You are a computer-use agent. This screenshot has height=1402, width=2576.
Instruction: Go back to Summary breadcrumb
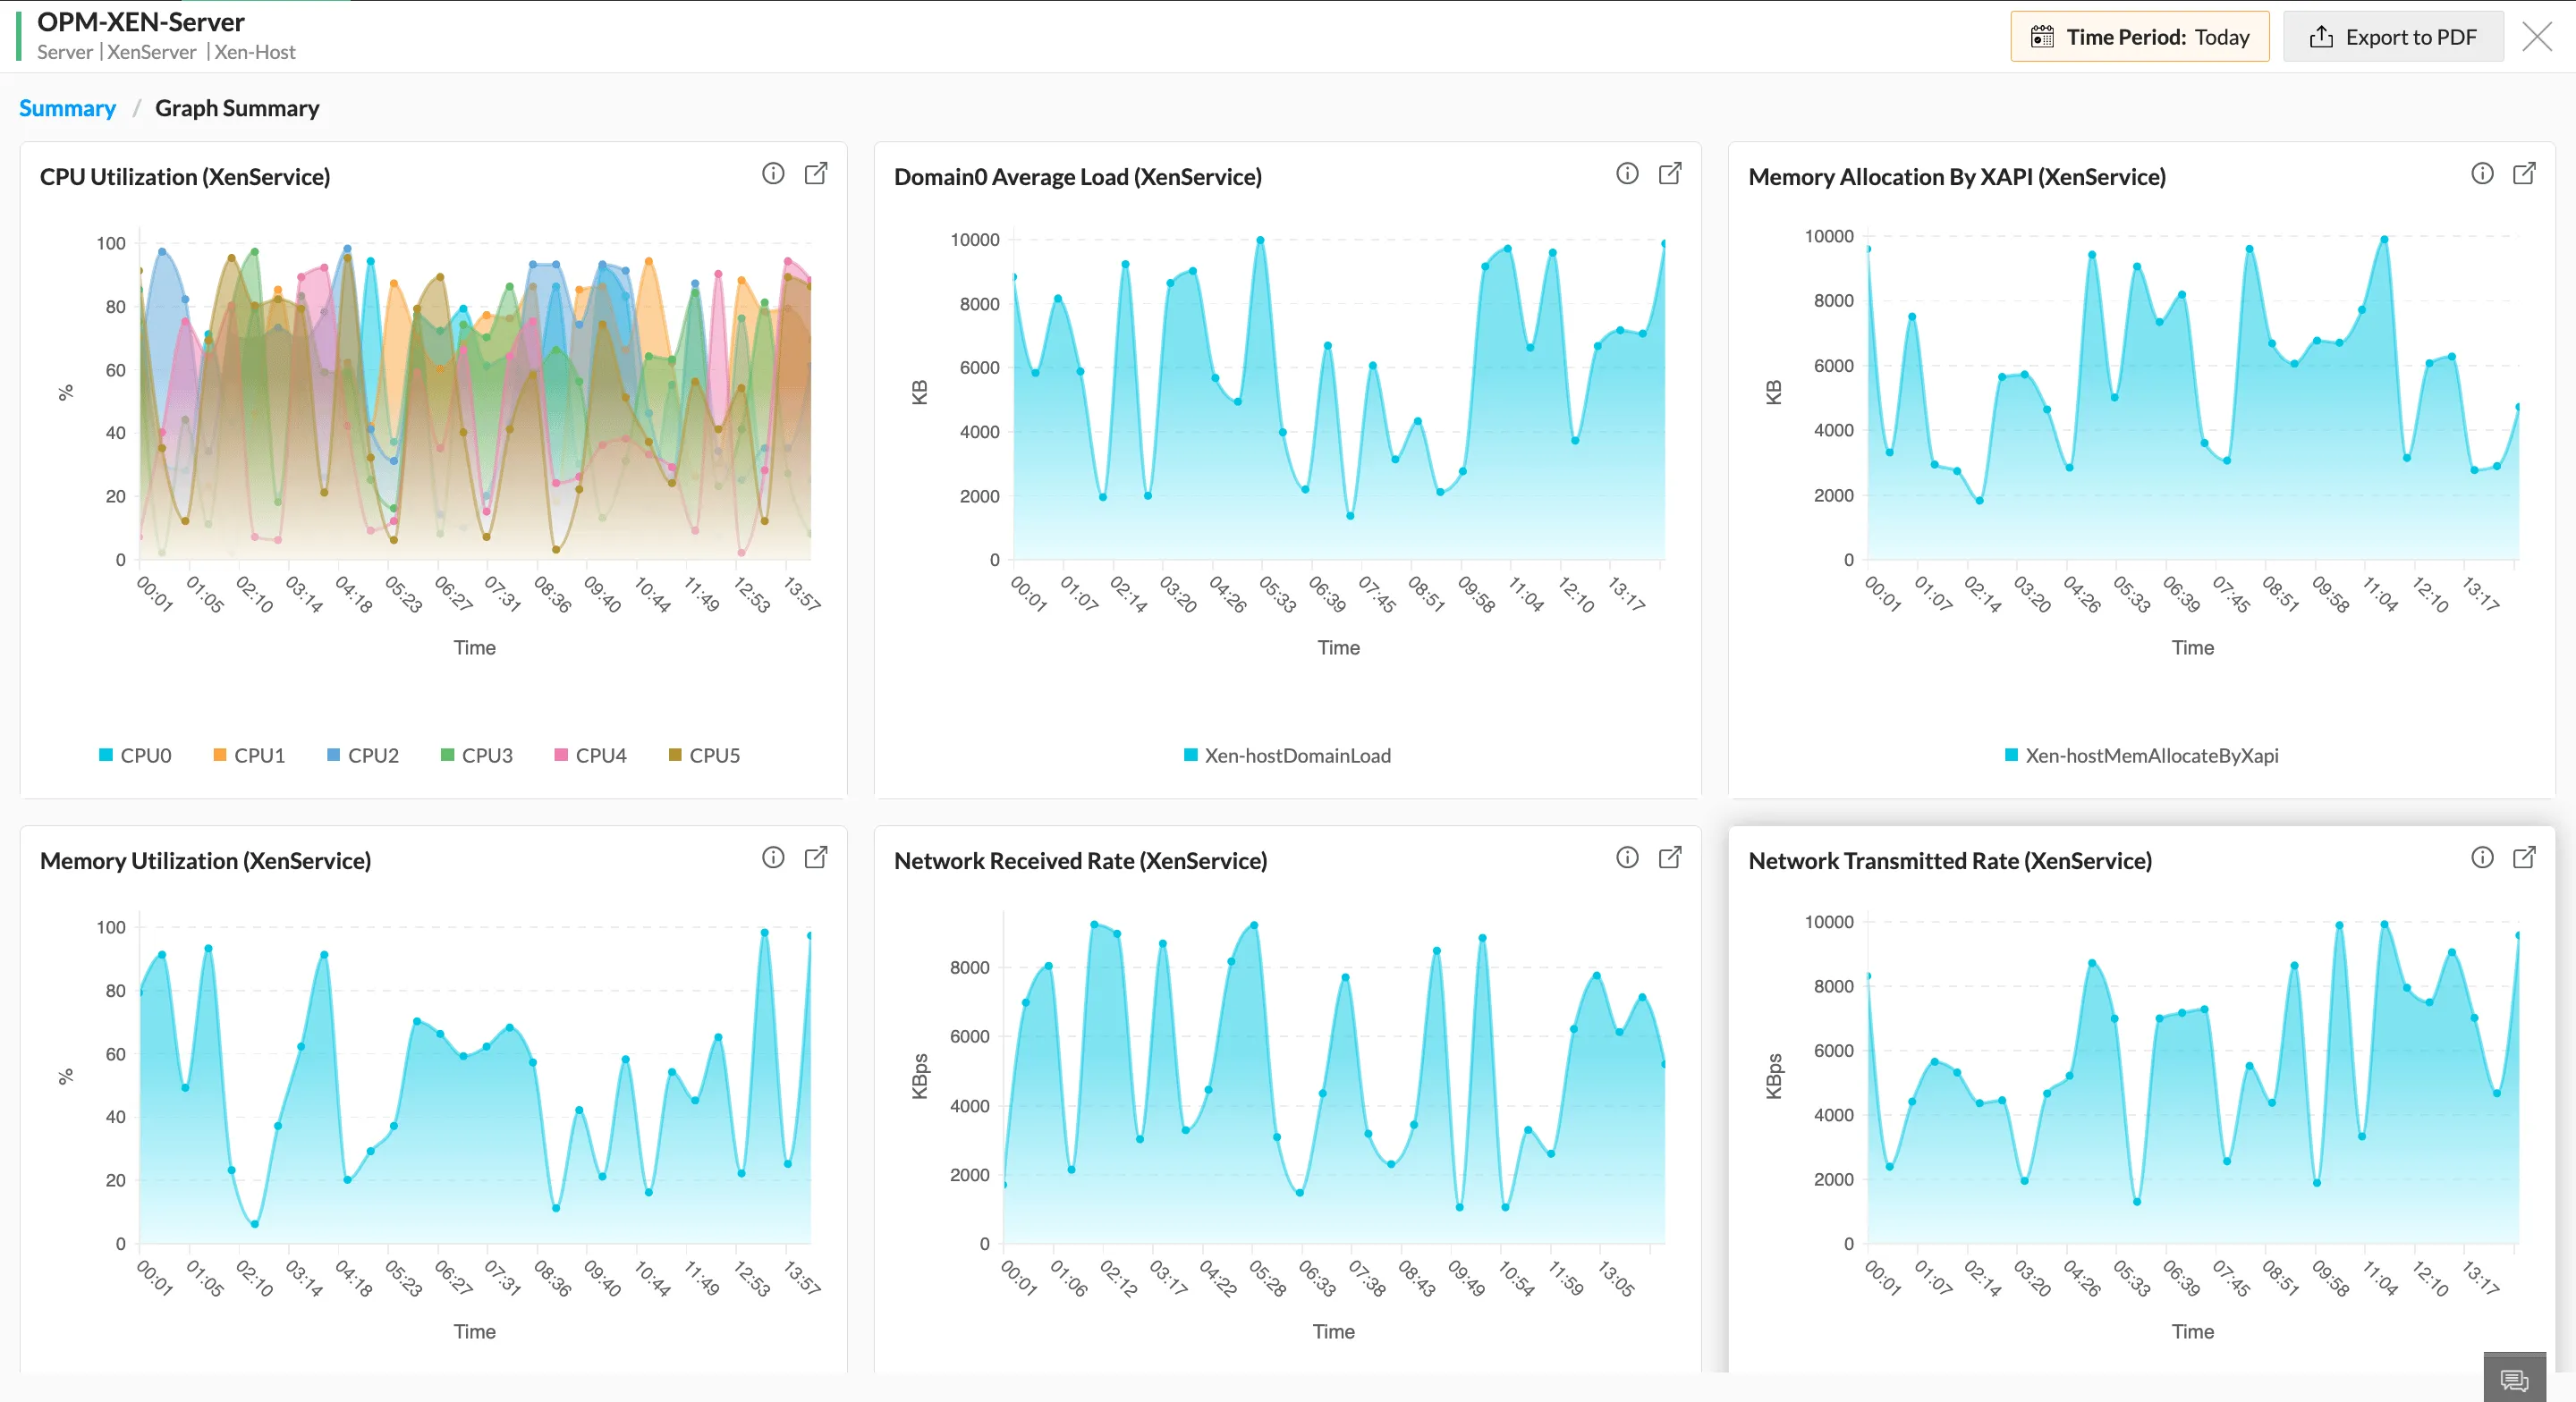(67, 108)
